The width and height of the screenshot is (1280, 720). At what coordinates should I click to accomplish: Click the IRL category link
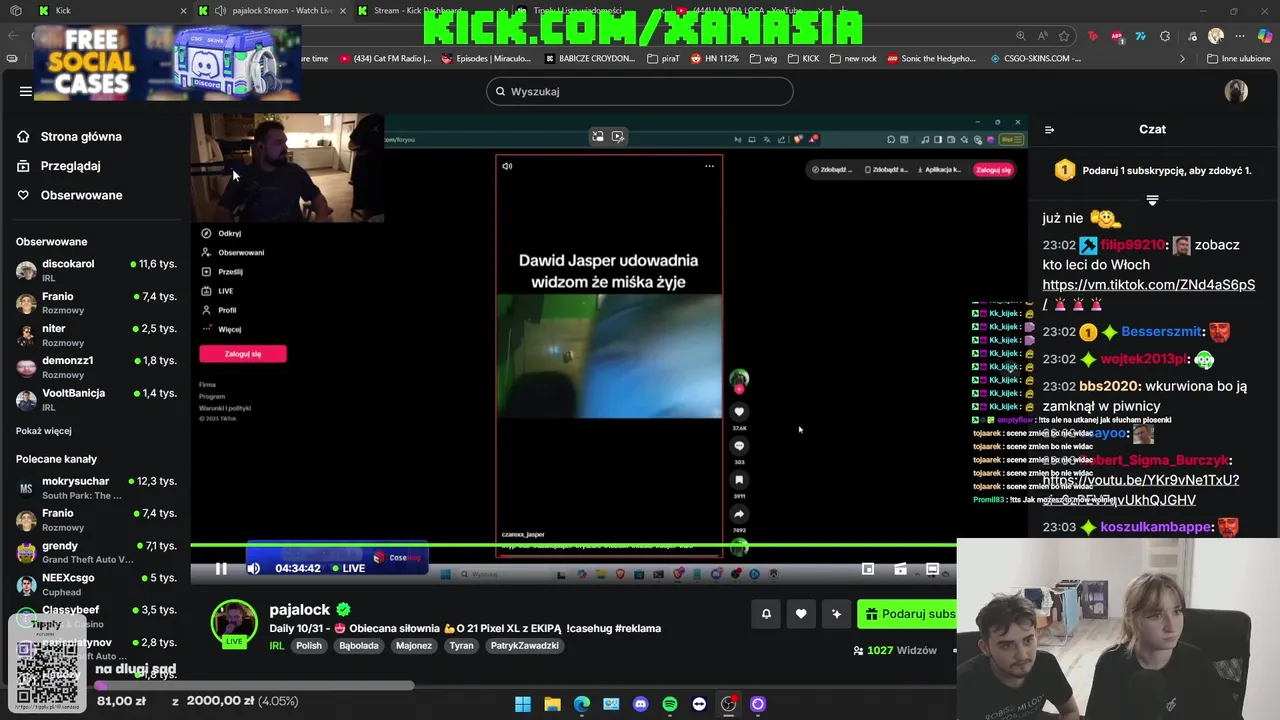click(277, 646)
